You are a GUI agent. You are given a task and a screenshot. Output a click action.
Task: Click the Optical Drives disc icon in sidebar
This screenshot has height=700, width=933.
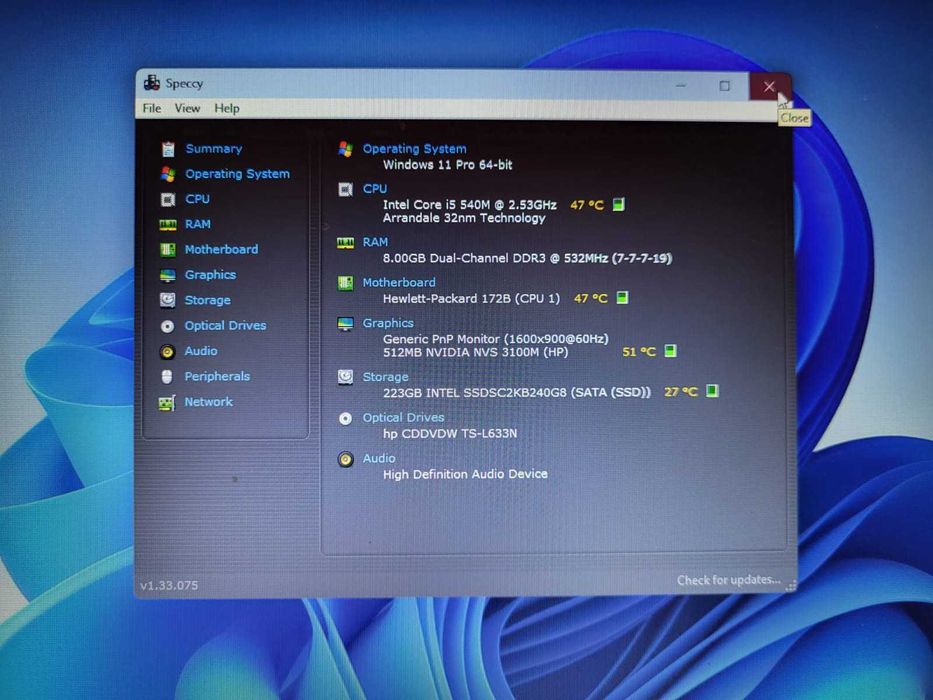(x=168, y=326)
